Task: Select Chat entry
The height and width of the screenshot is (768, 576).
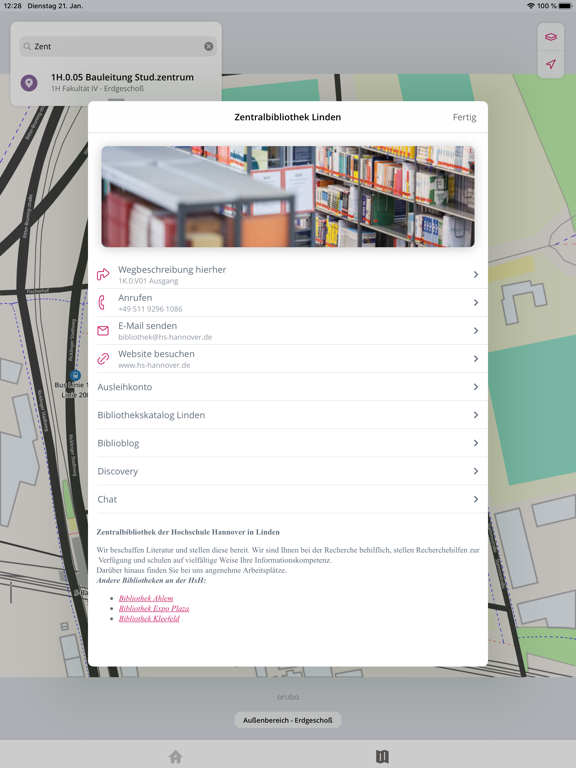Action: click(288, 499)
